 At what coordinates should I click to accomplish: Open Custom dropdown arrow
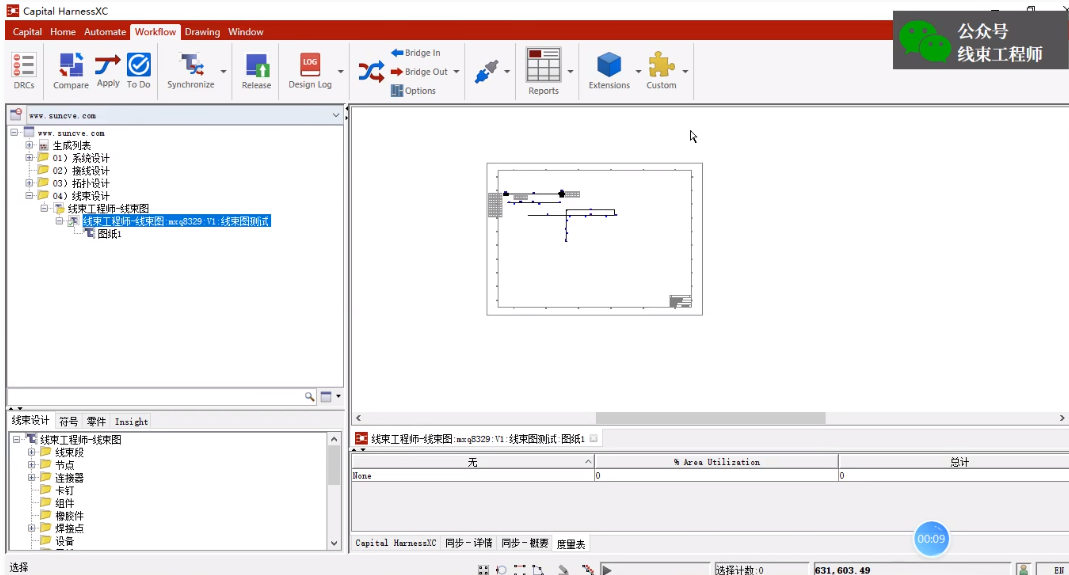[685, 72]
